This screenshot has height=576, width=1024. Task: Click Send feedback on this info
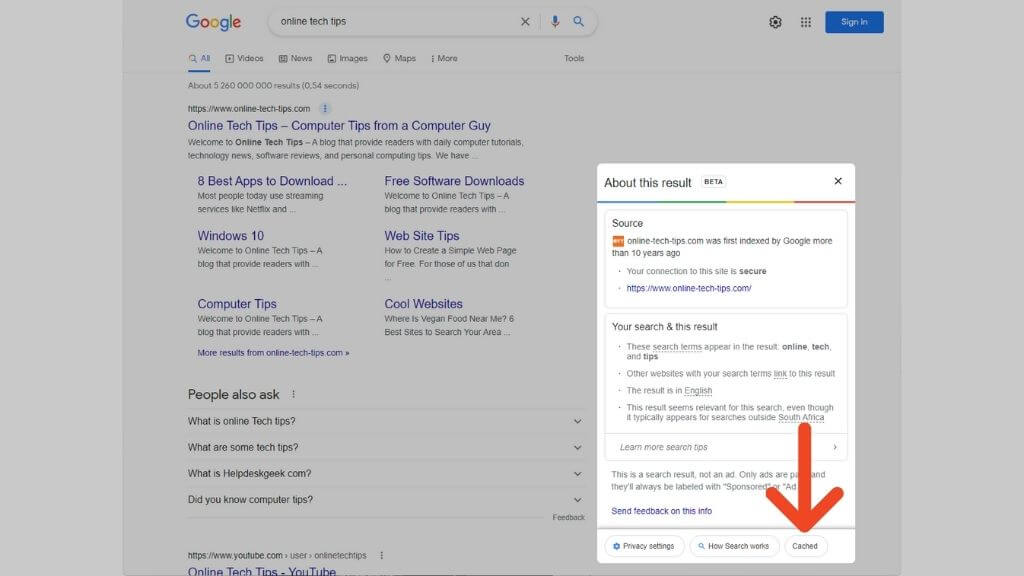coord(662,511)
